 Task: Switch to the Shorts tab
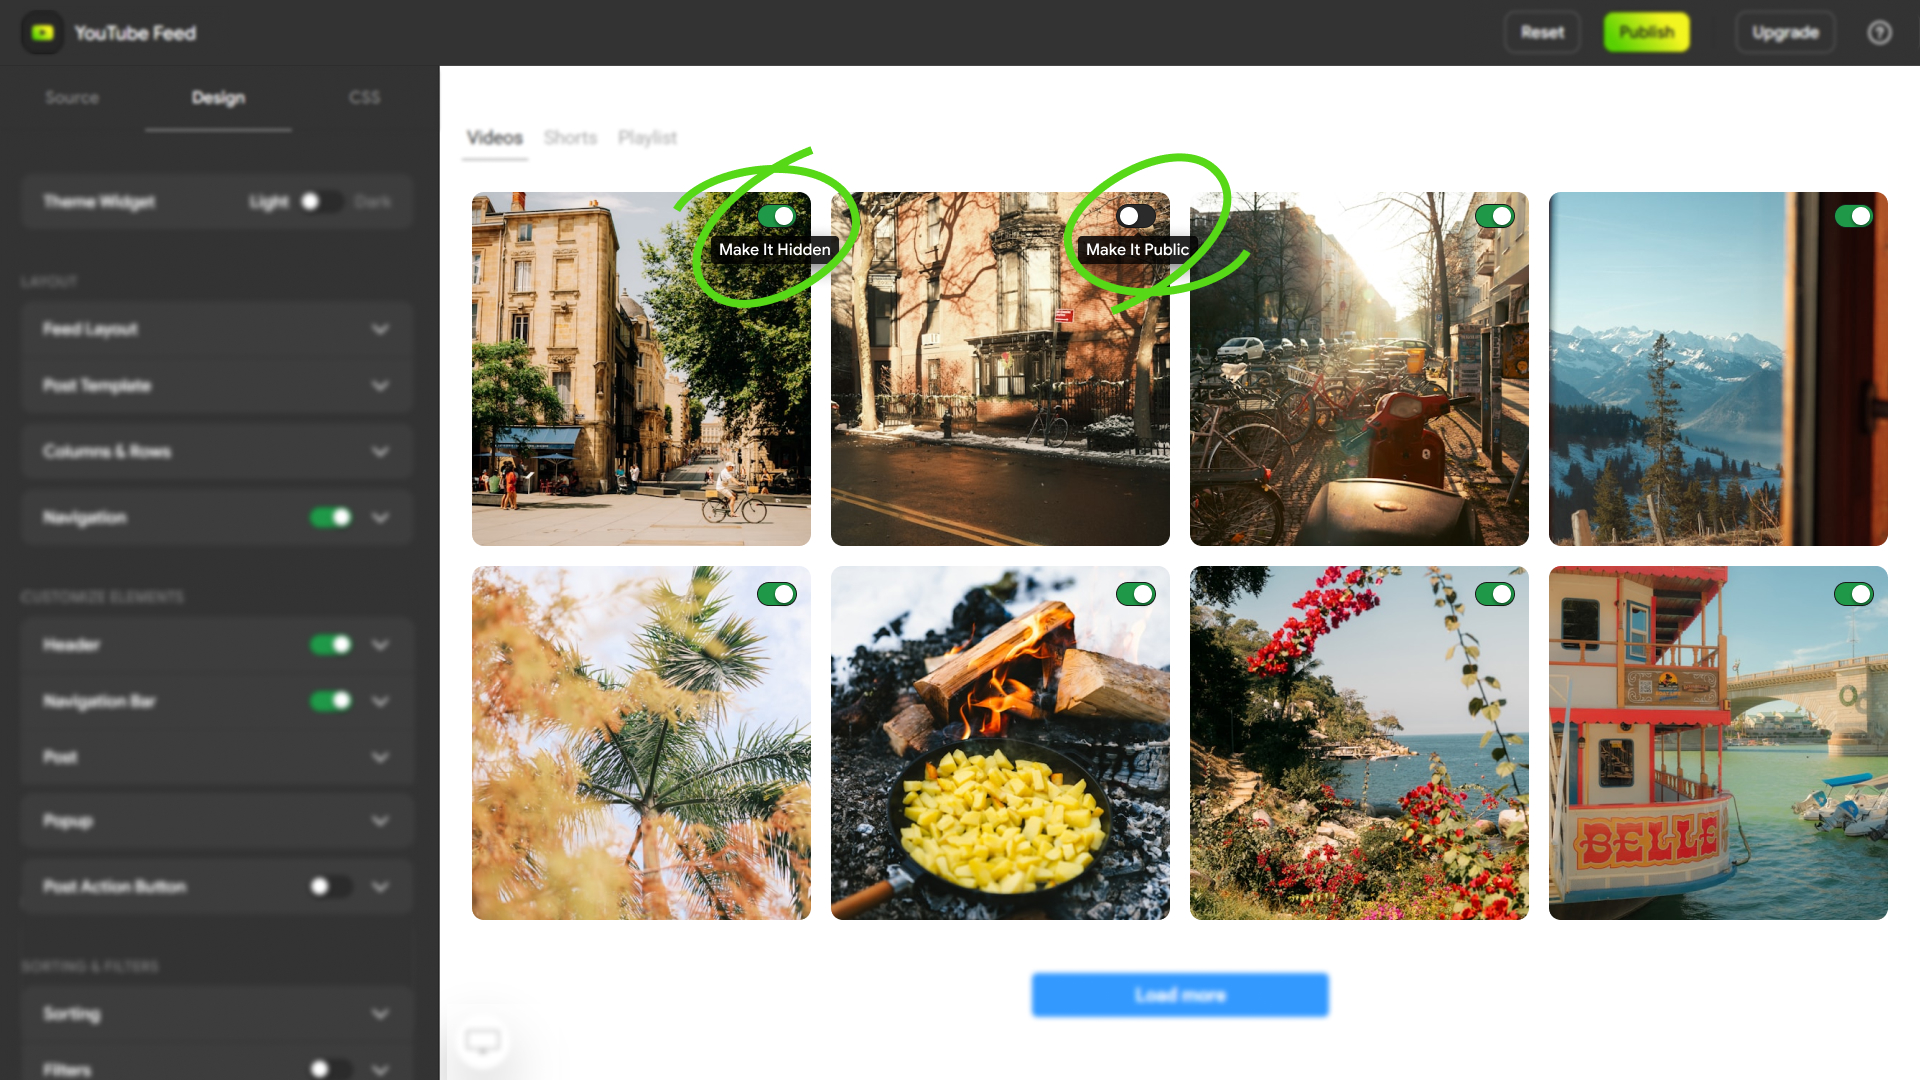pos(570,137)
